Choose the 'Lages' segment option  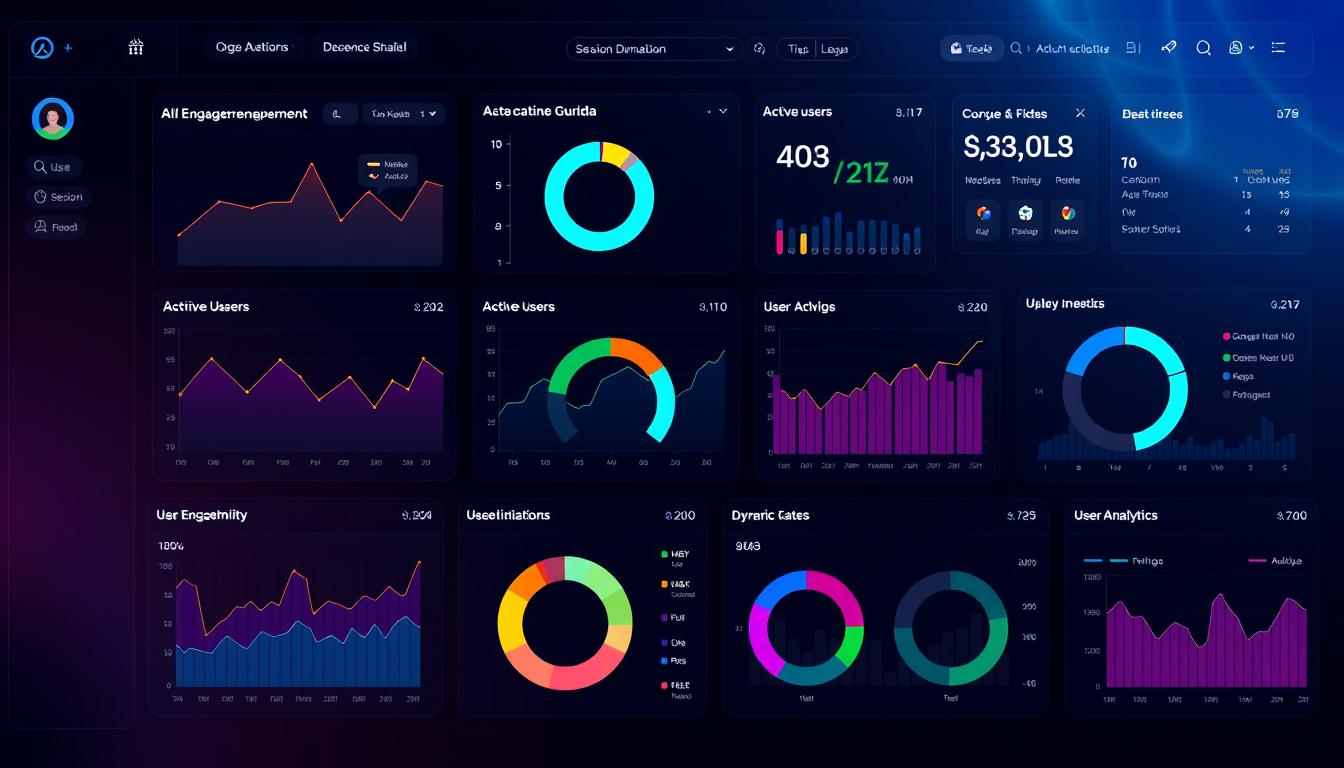[834, 49]
